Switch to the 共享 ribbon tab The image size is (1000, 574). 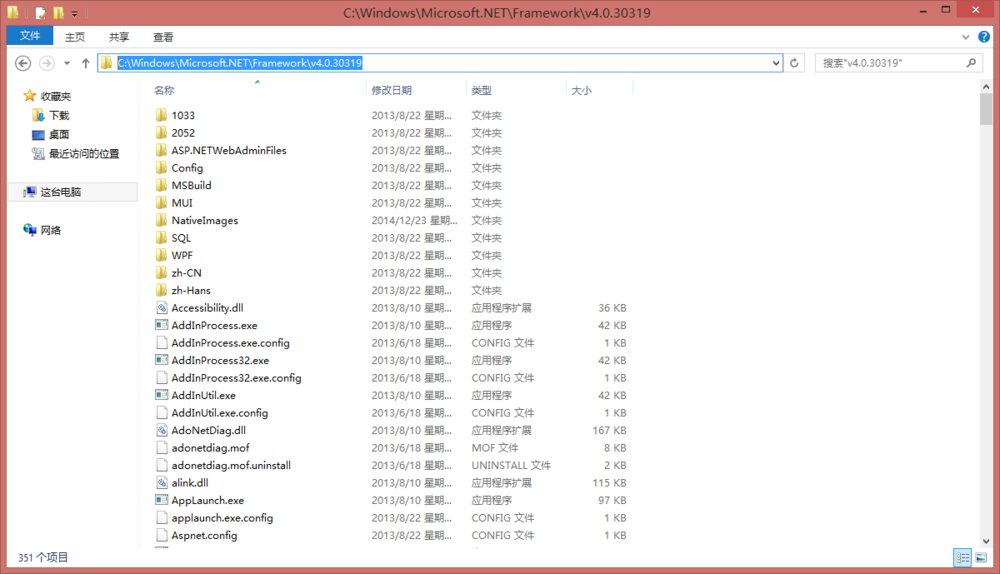(119, 37)
